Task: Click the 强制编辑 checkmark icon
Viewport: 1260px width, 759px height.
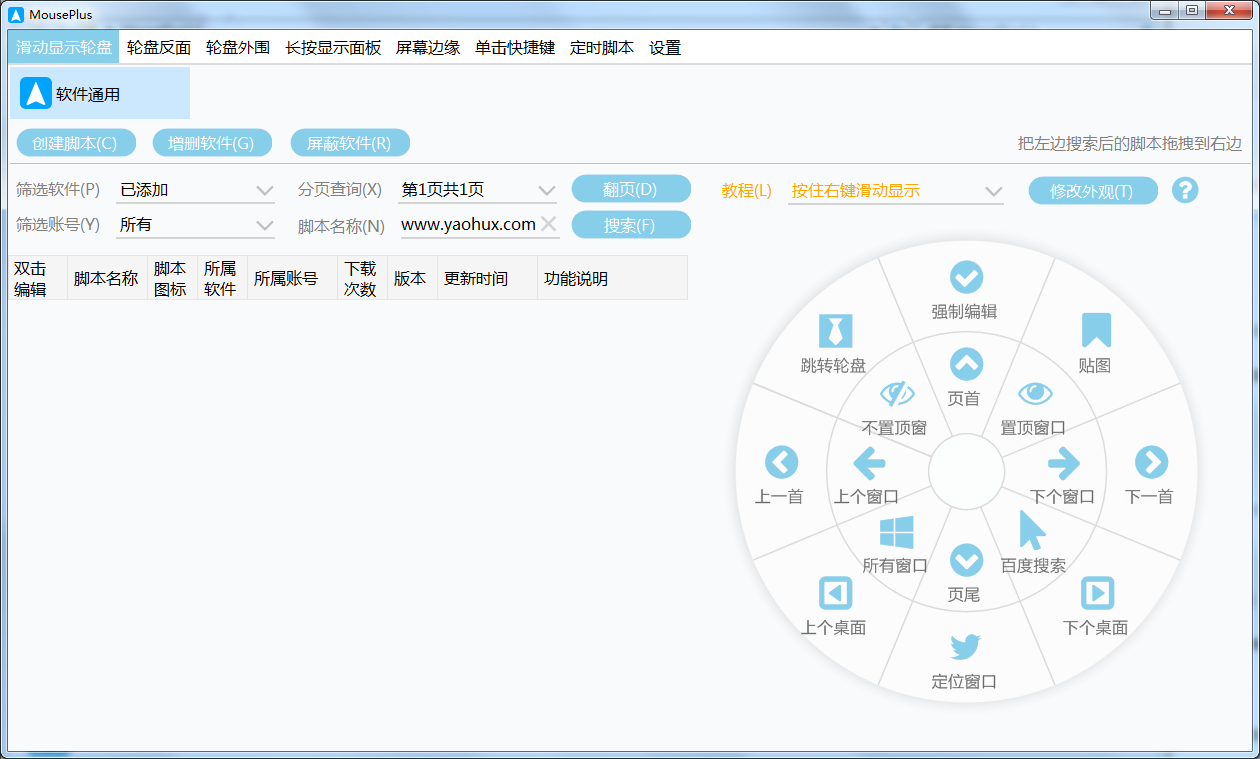Action: pos(965,277)
